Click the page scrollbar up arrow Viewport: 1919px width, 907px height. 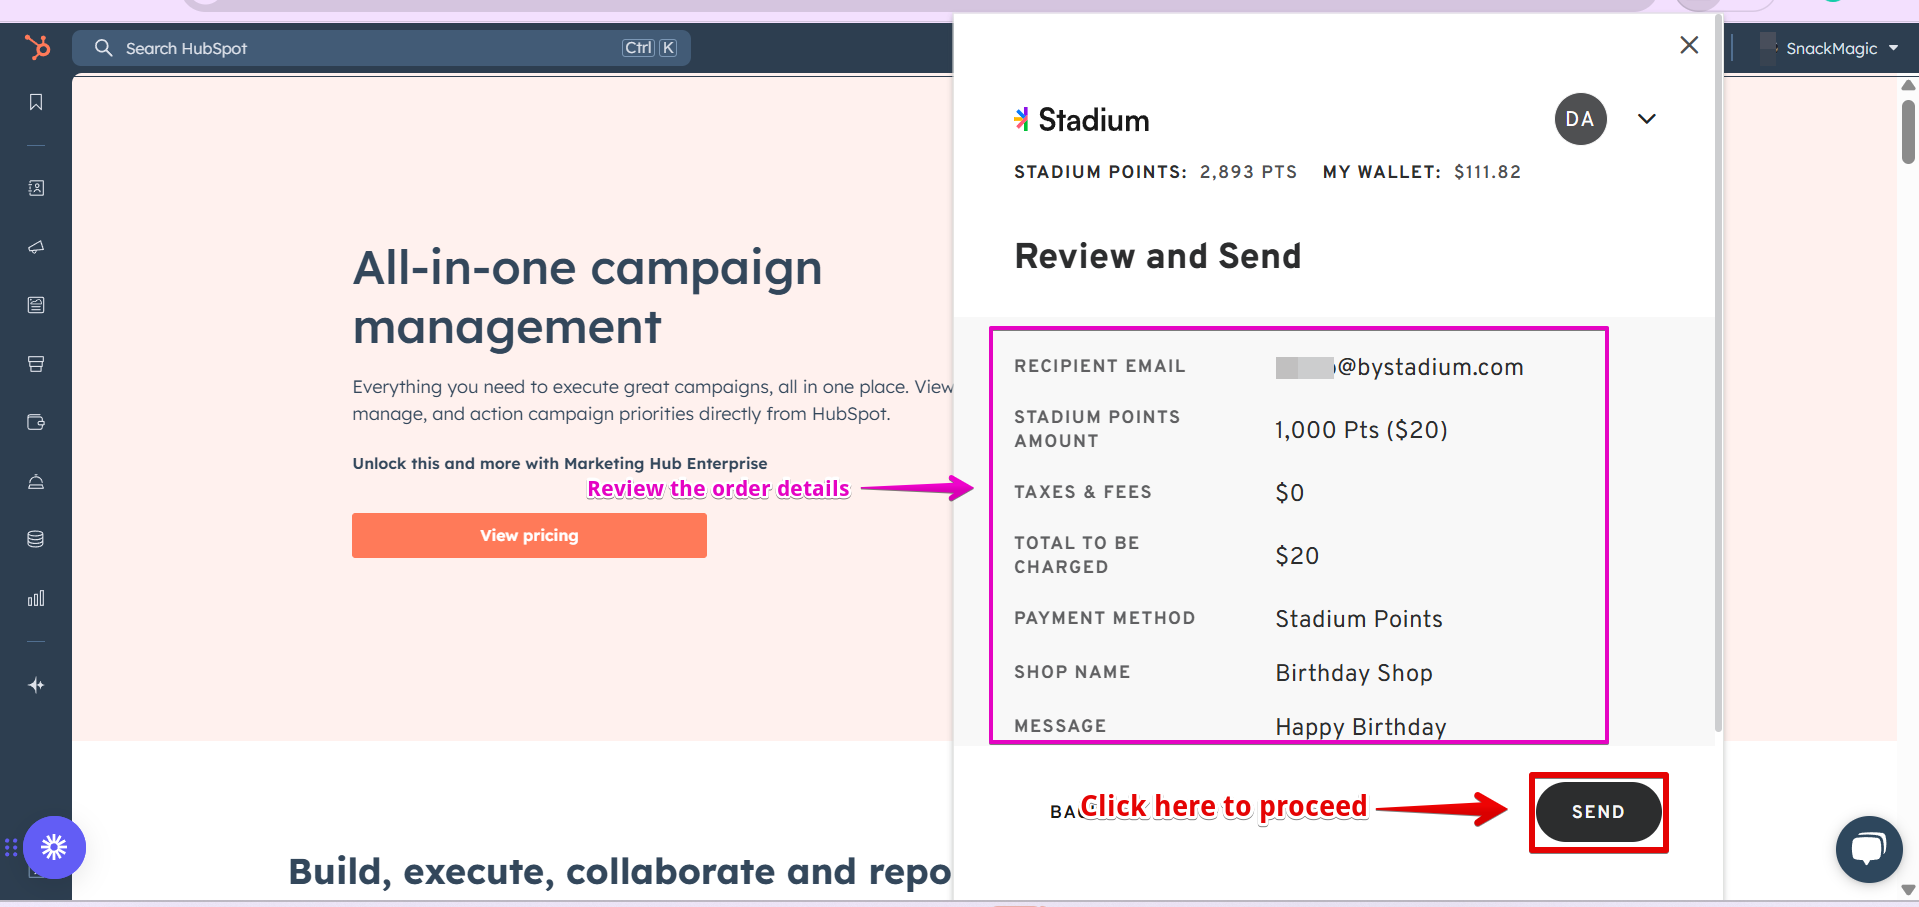(1908, 85)
